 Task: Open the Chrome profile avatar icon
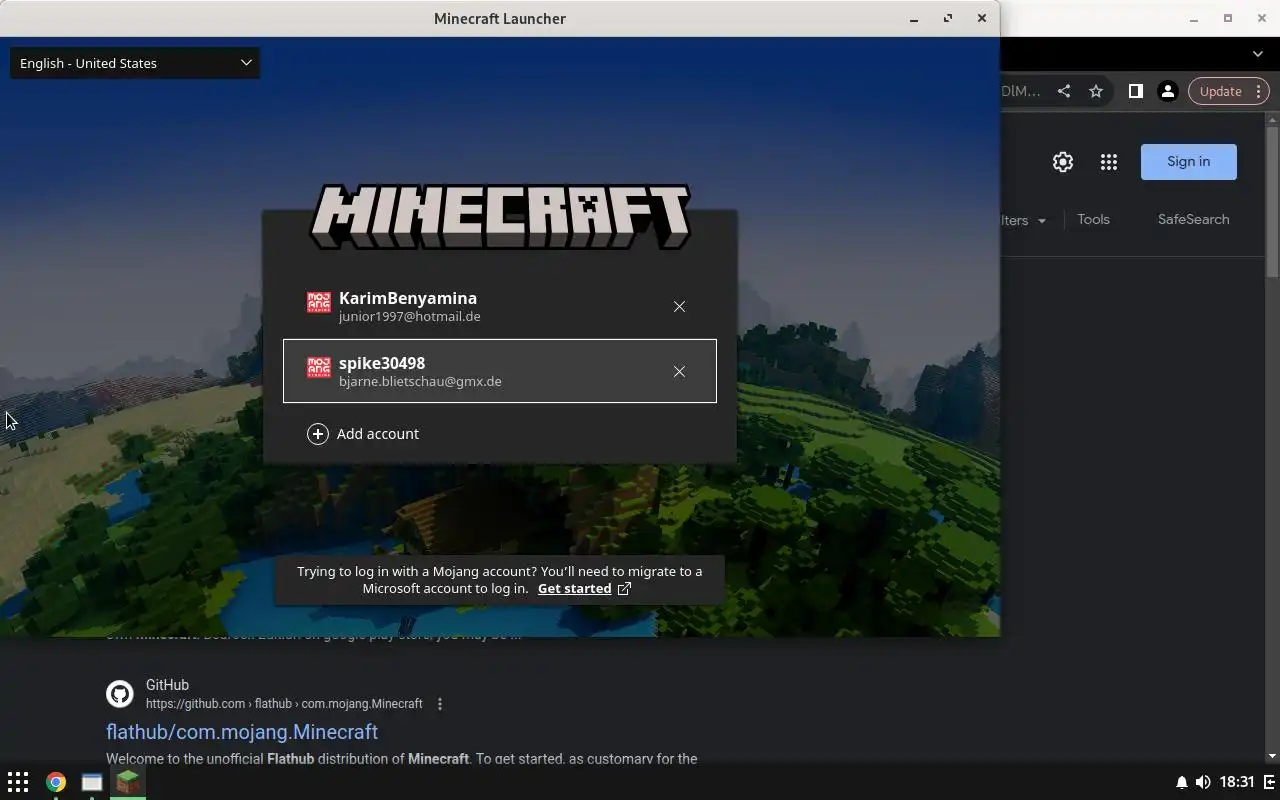tap(1167, 91)
